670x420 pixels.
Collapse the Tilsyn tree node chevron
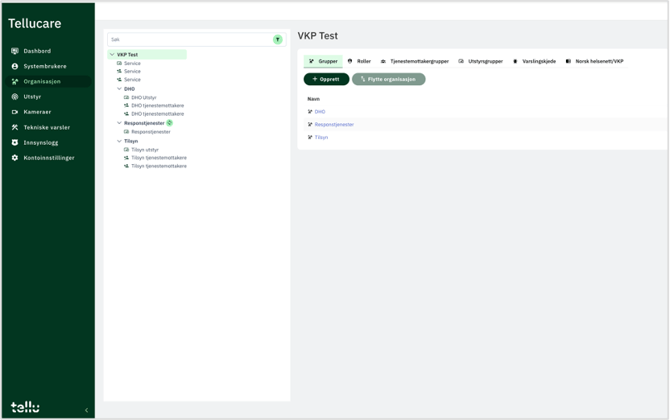(119, 141)
